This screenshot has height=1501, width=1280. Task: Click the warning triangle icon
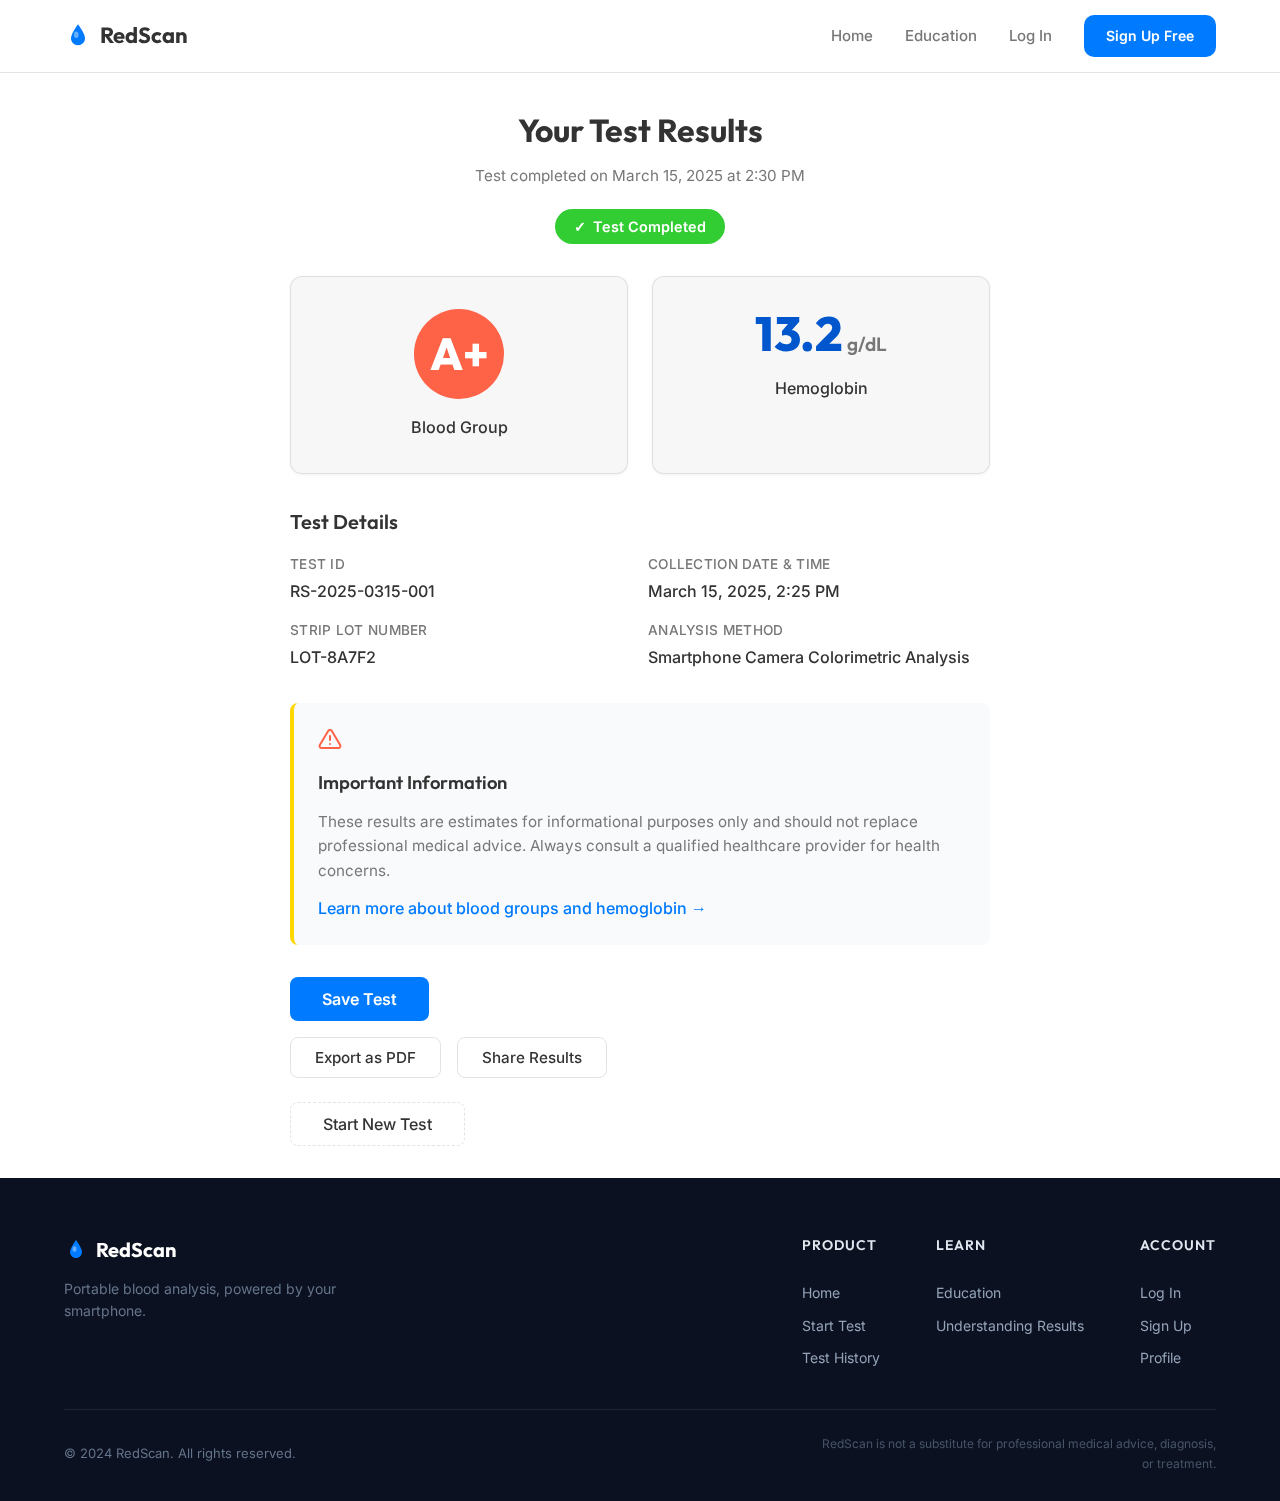click(330, 739)
